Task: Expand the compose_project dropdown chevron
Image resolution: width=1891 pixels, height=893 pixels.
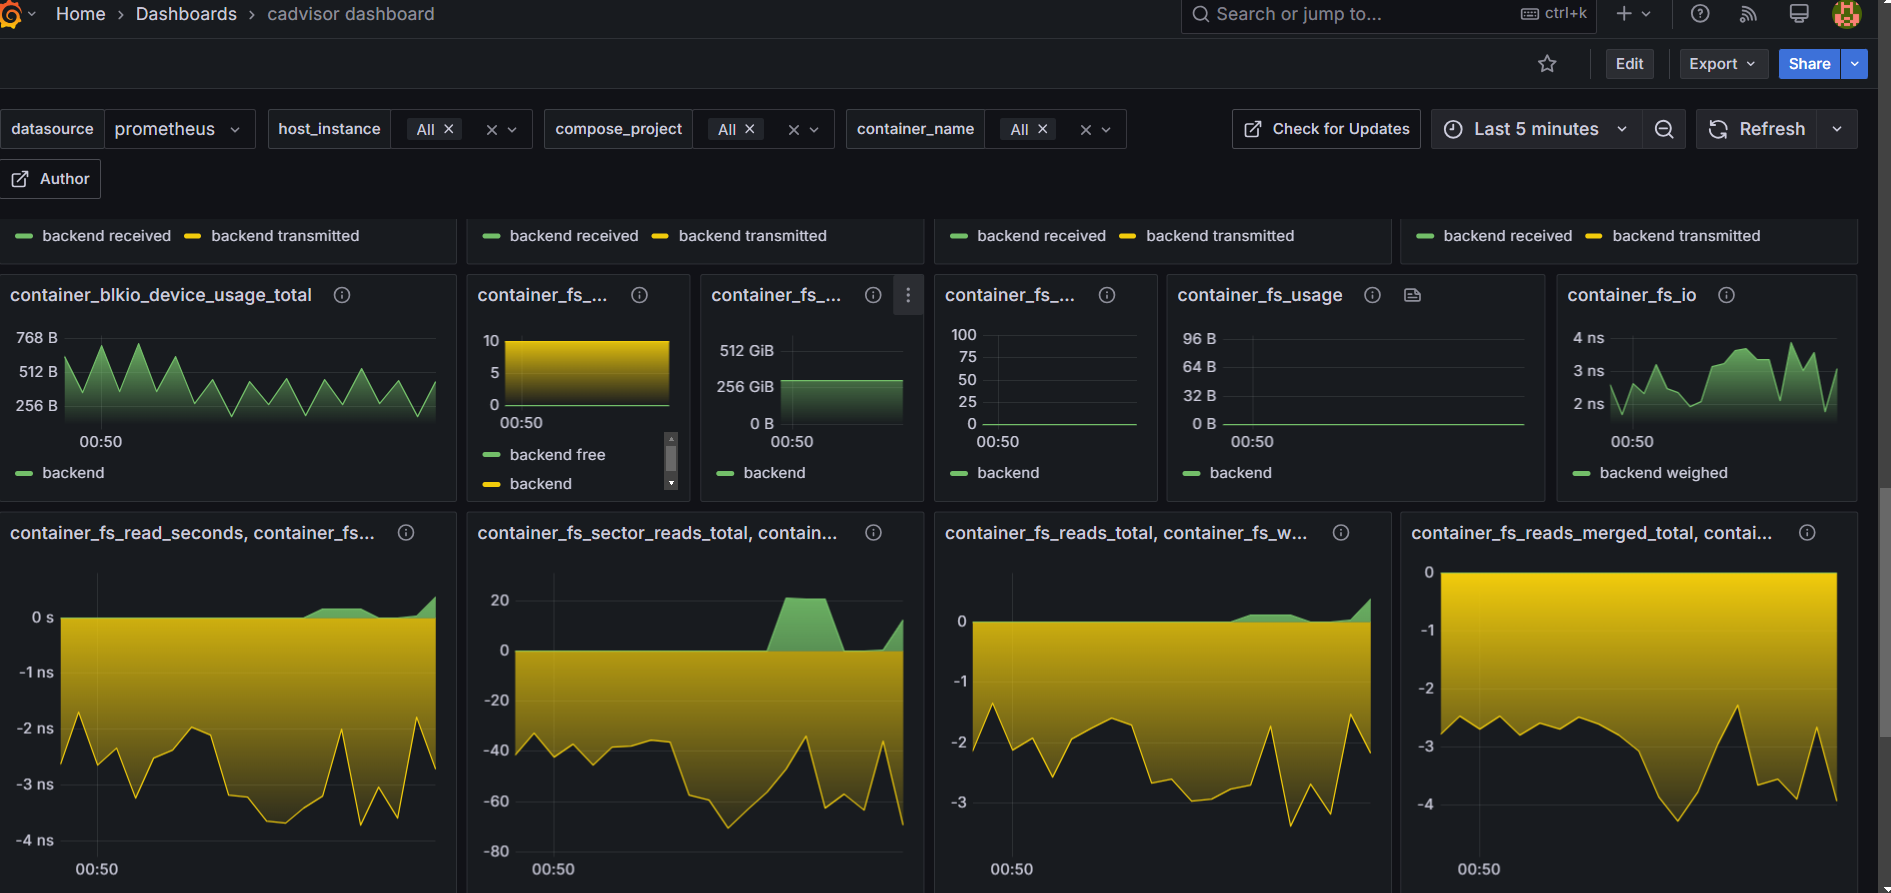Action: (814, 130)
